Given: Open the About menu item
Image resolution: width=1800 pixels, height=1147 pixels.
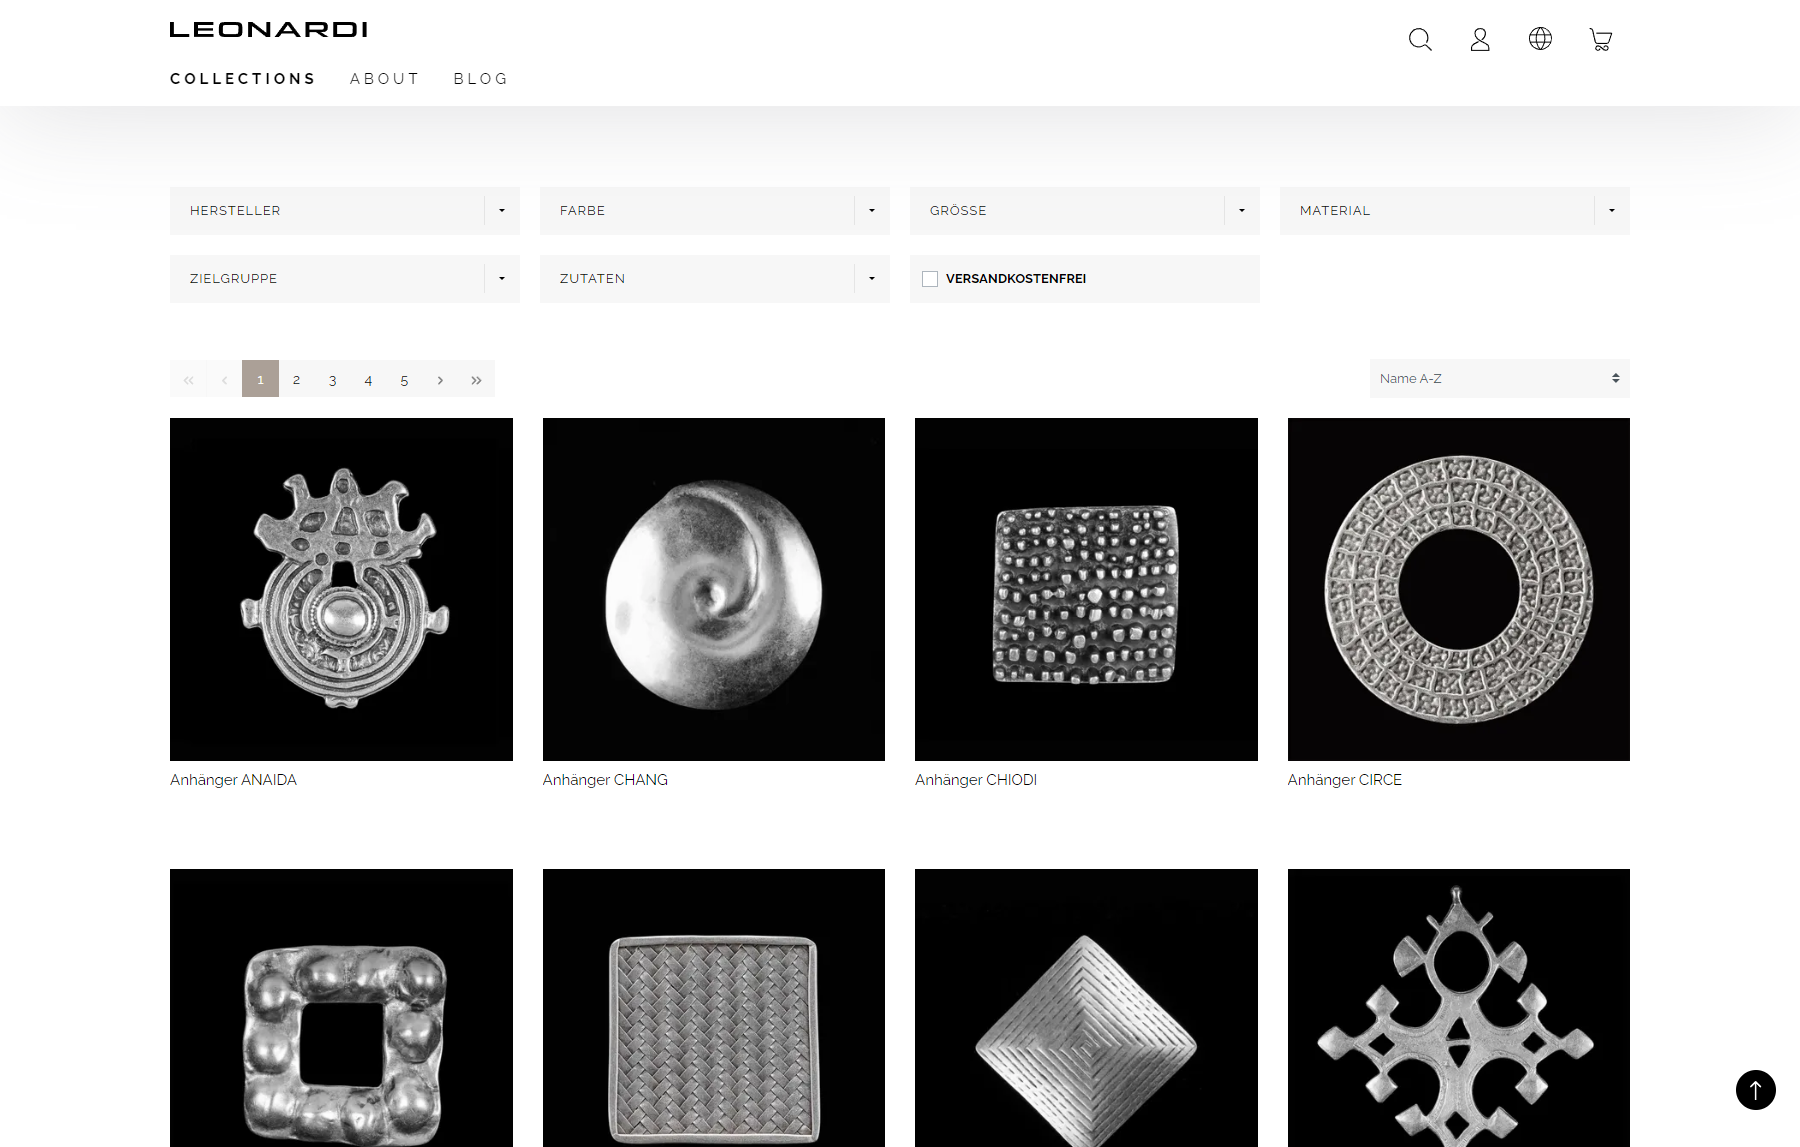Looking at the screenshot, I should pos(384,78).
